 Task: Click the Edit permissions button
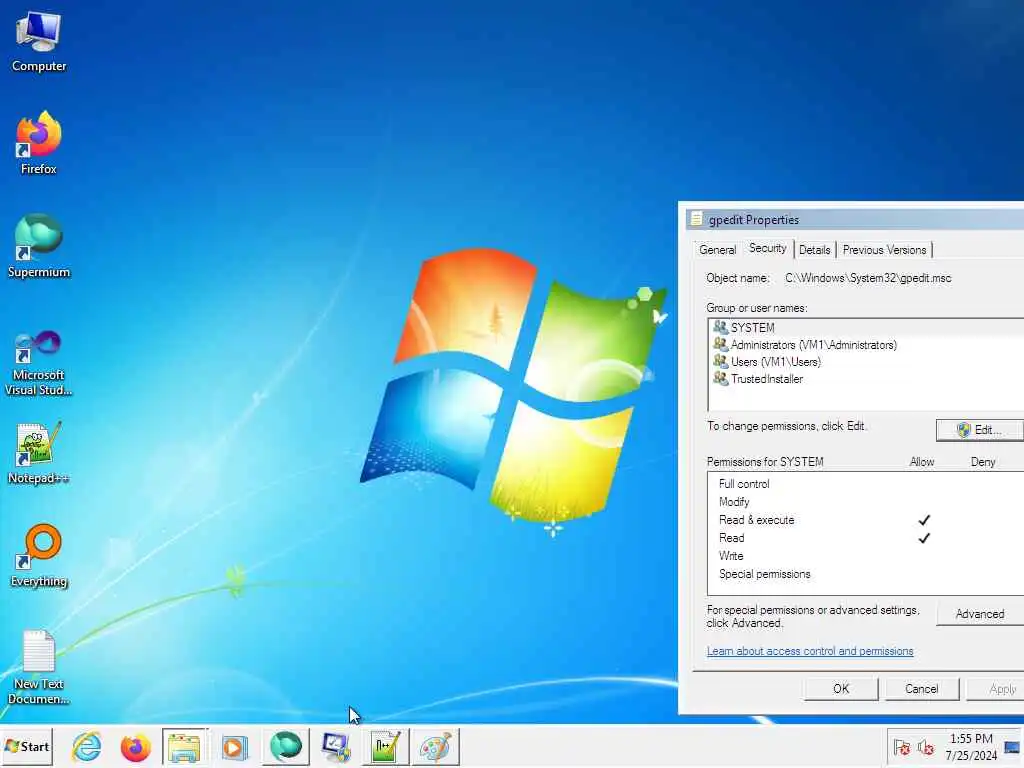(980, 430)
